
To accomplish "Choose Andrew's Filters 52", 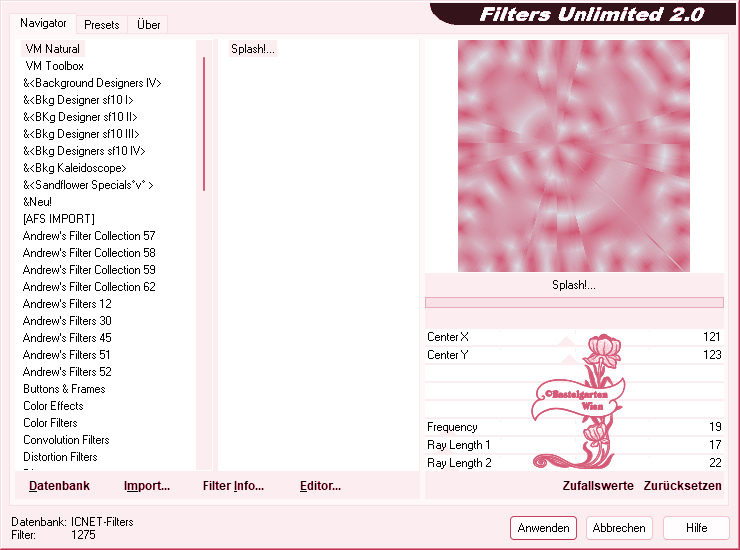I will click(x=67, y=372).
